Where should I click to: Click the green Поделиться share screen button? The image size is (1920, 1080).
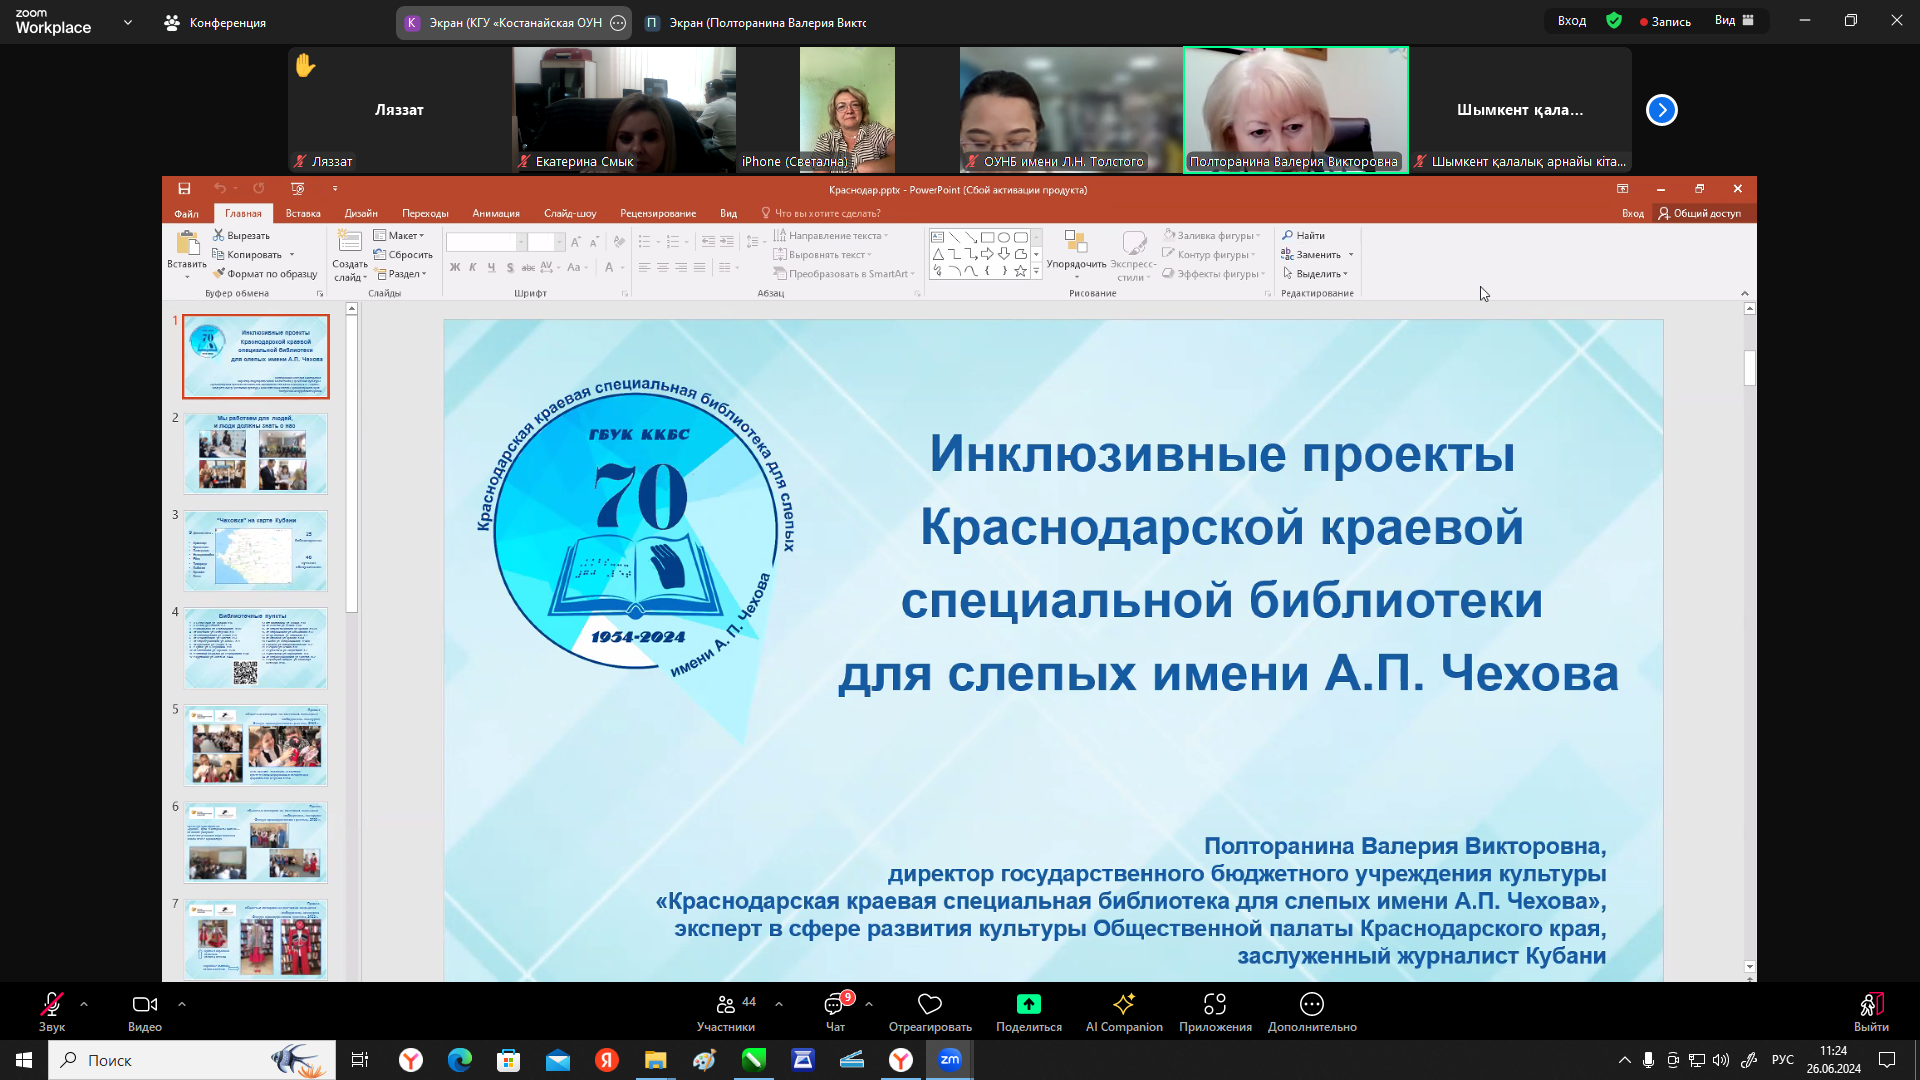tap(1029, 1011)
